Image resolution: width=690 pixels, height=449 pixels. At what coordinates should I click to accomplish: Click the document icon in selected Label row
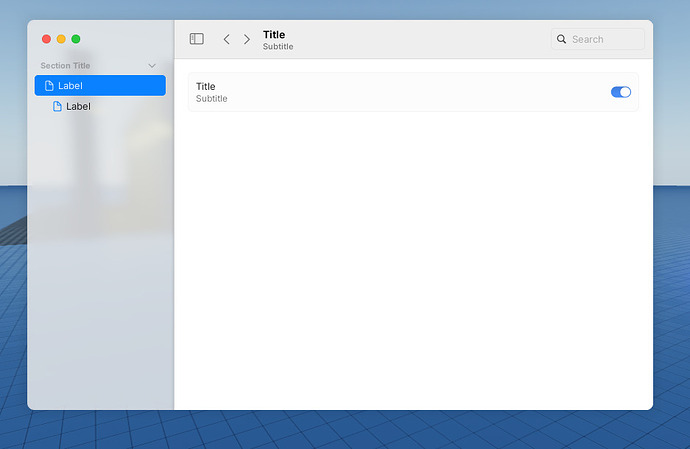coord(49,85)
